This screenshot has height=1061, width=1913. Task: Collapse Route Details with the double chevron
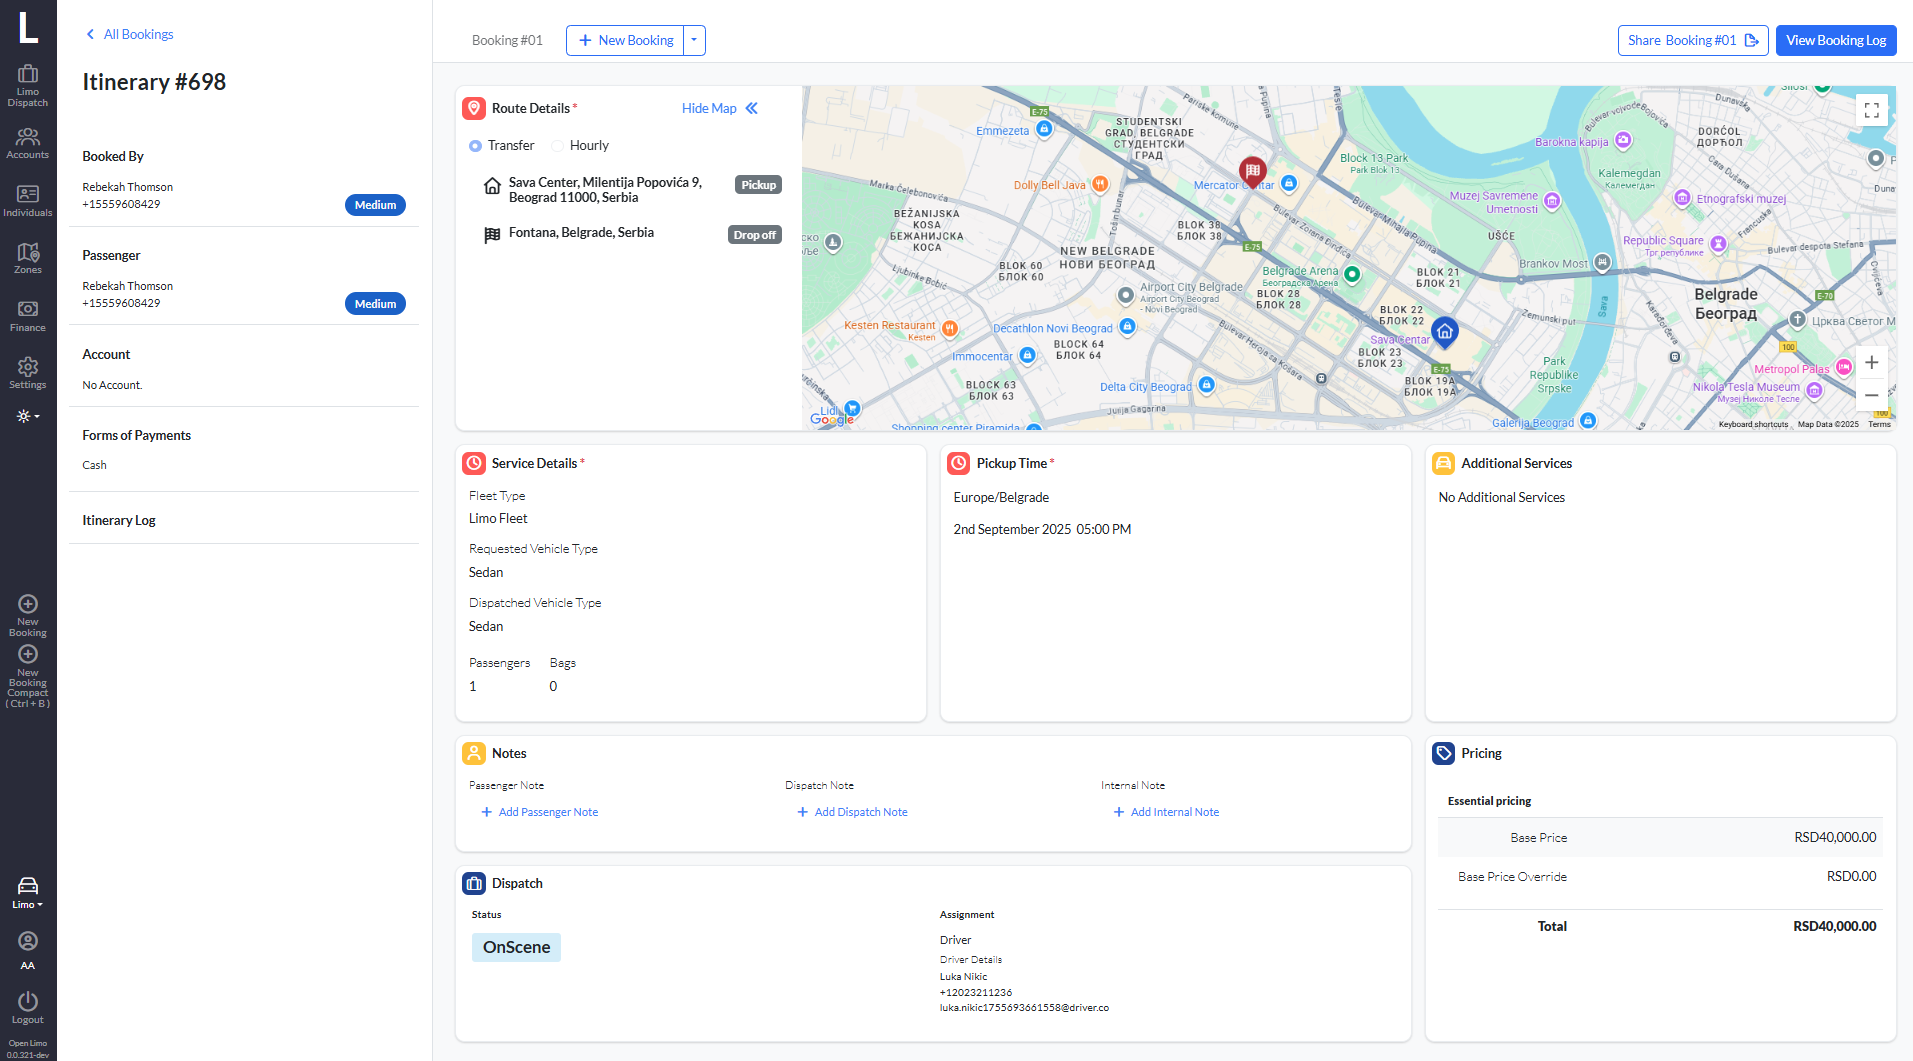coord(753,108)
